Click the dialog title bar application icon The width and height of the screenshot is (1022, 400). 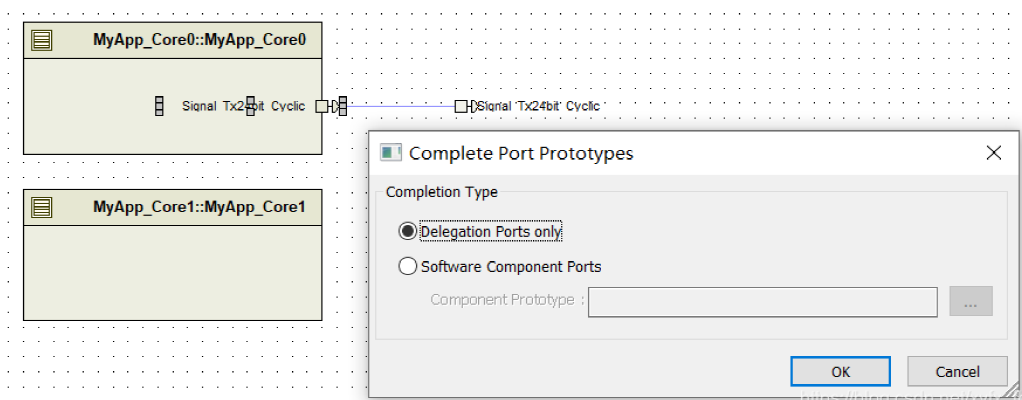(391, 153)
